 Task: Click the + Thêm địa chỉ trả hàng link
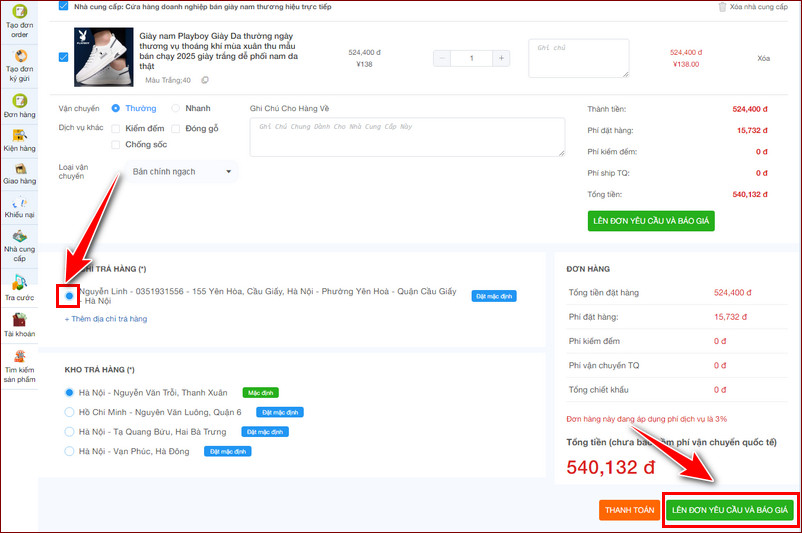[x=106, y=319]
